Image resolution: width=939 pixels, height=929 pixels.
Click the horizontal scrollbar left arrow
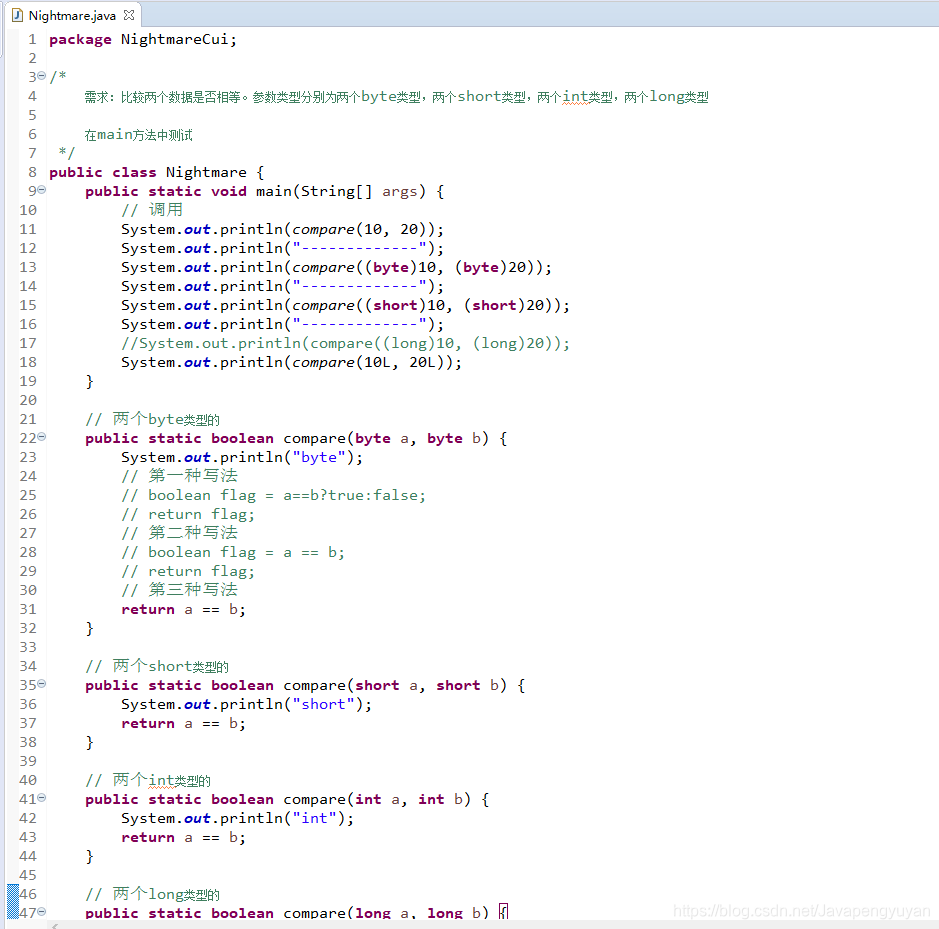point(54,925)
